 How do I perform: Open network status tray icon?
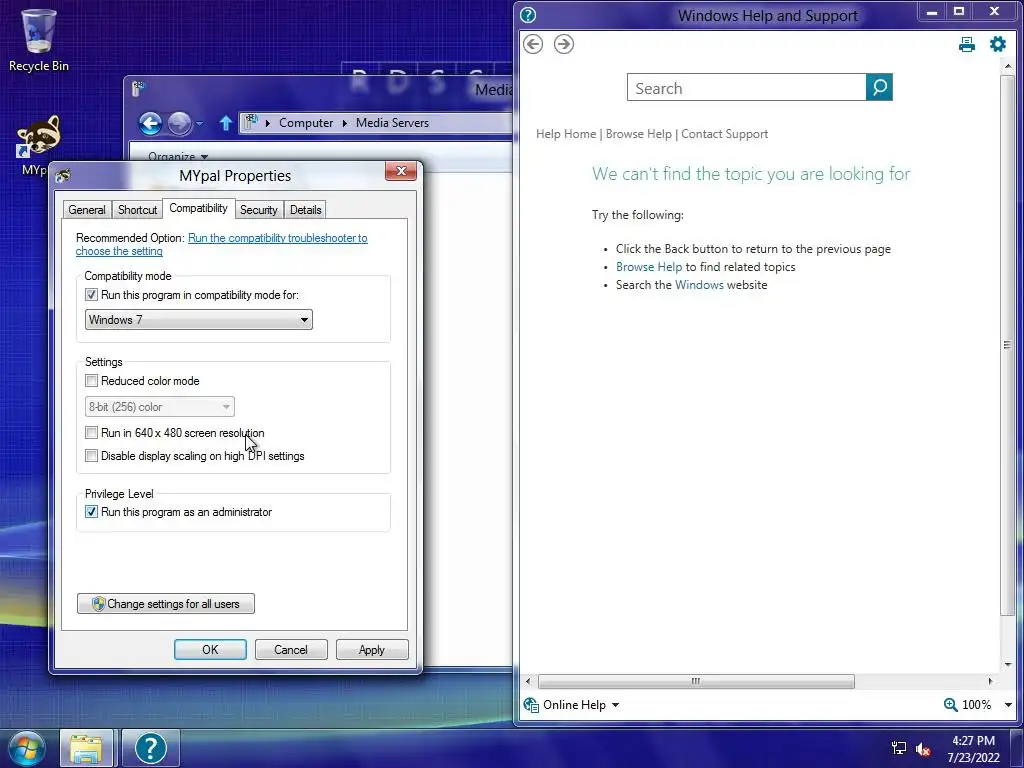pos(899,748)
